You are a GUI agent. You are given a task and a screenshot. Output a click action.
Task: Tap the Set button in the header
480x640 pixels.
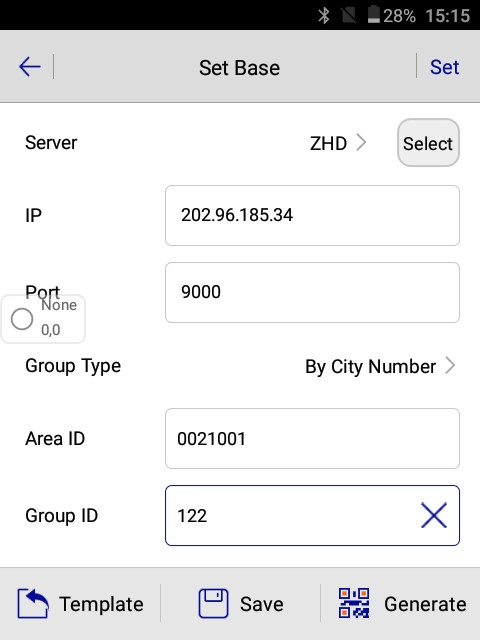[444, 67]
